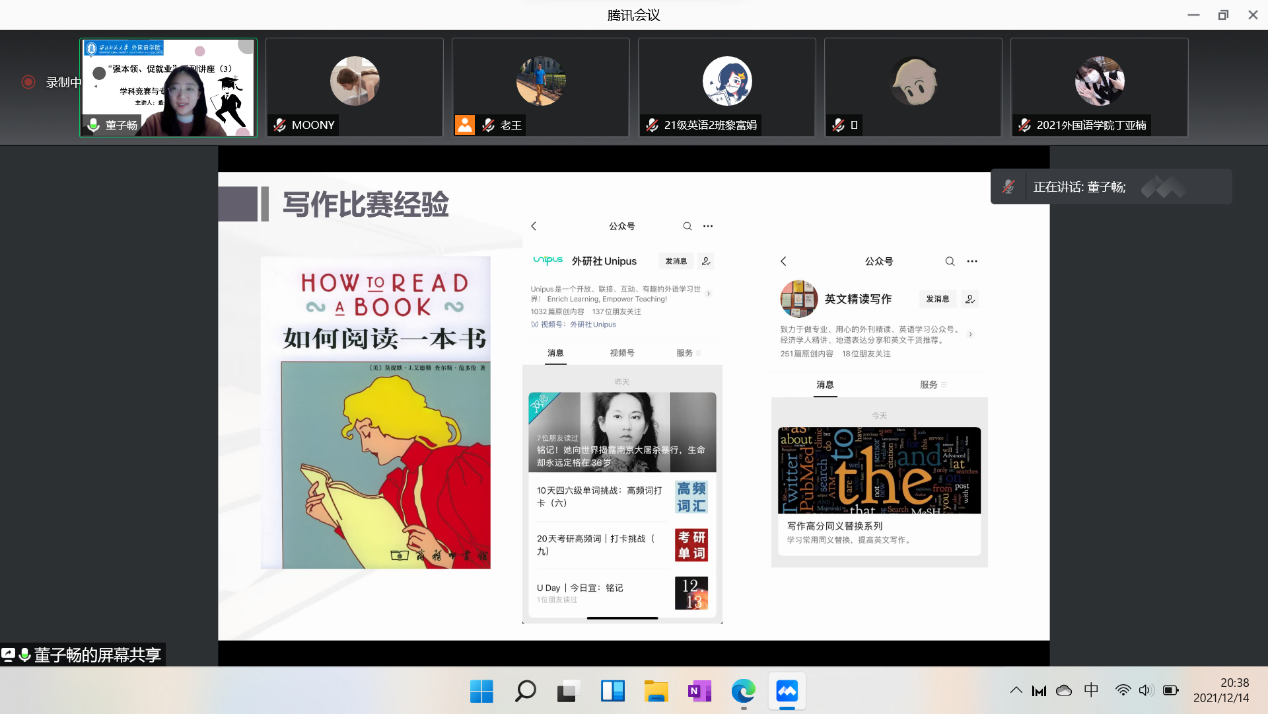
Task: Click the red 录制中 recording indicator
Action: click(28, 82)
